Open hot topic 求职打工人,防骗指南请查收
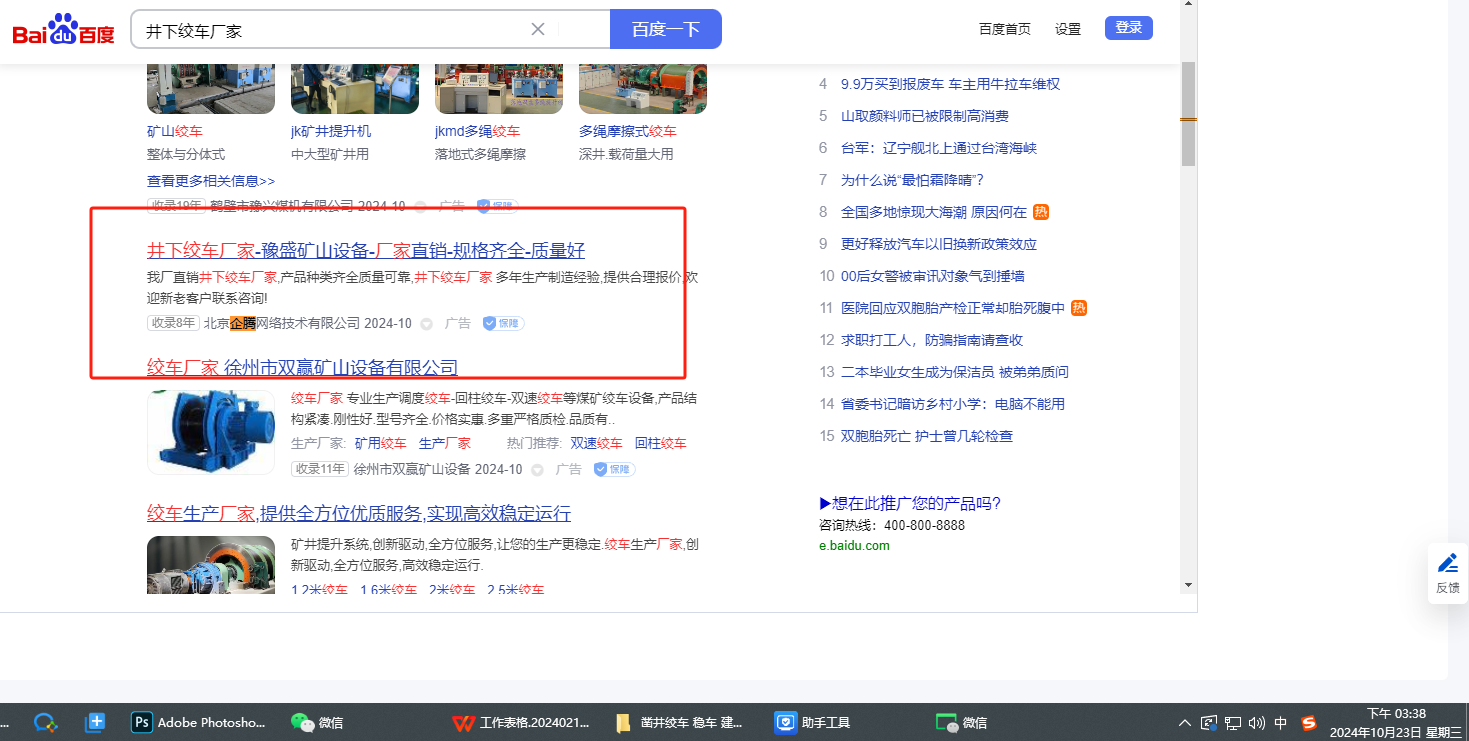This screenshot has height=741, width=1469. (x=932, y=340)
